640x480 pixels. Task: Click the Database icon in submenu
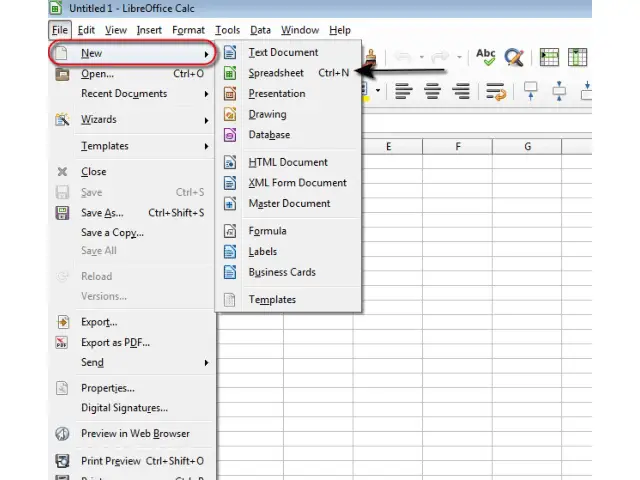[230, 135]
